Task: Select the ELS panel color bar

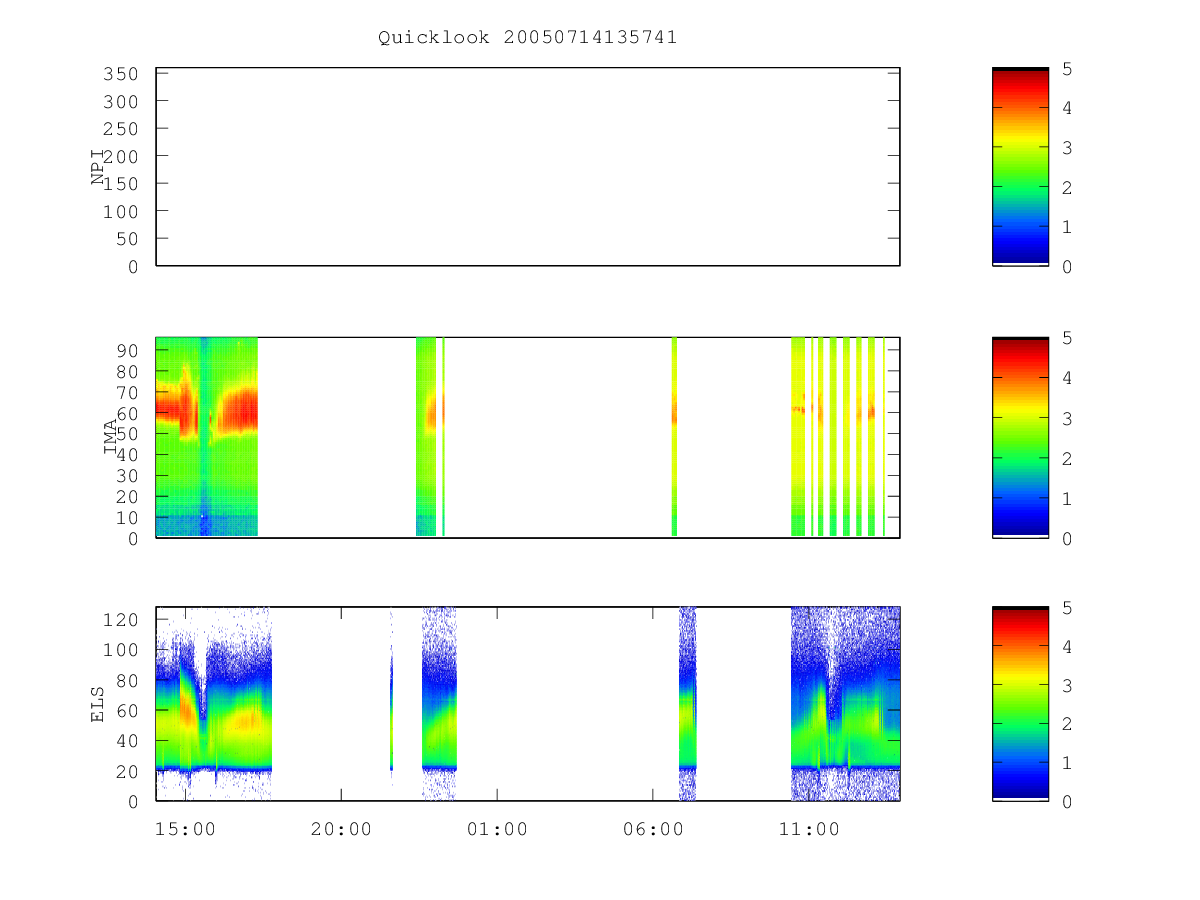Action: click(1020, 703)
